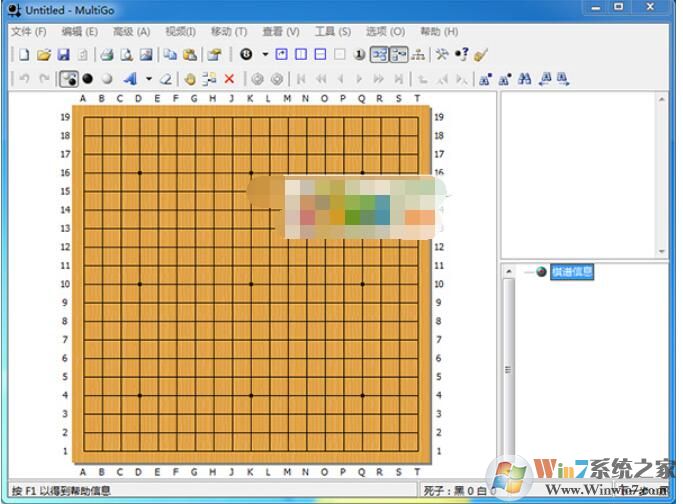Open print preview with the magnifier page icon
This screenshot has width=683, height=504.
(x=126, y=55)
